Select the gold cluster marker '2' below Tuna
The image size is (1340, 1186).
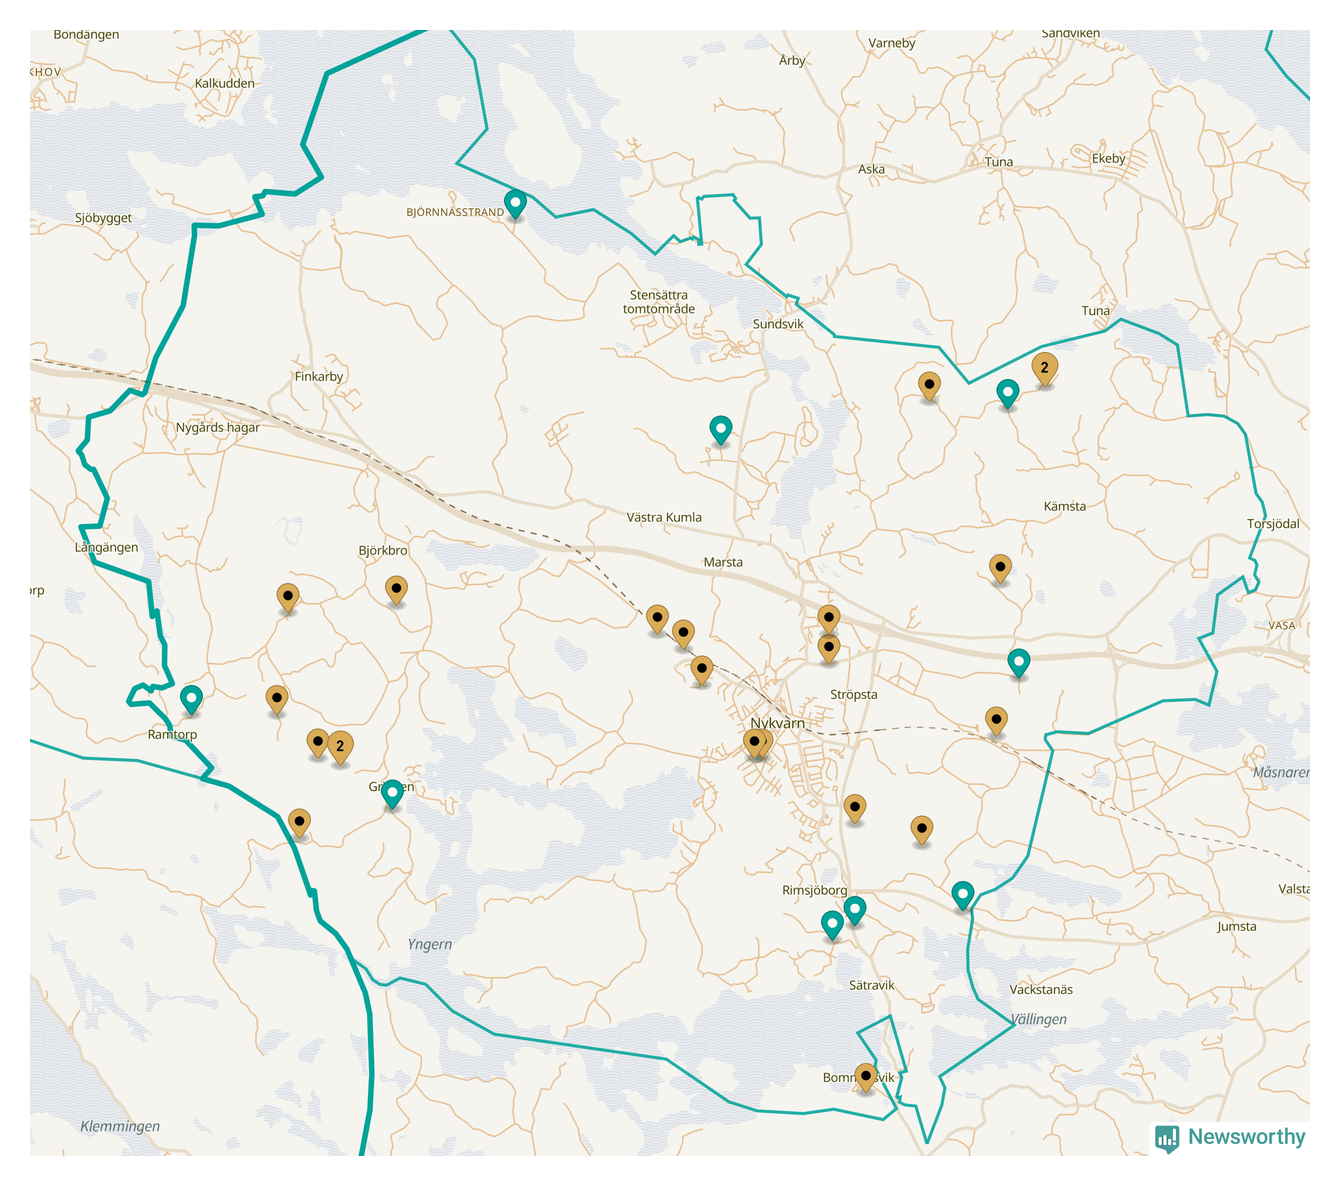tap(1044, 368)
